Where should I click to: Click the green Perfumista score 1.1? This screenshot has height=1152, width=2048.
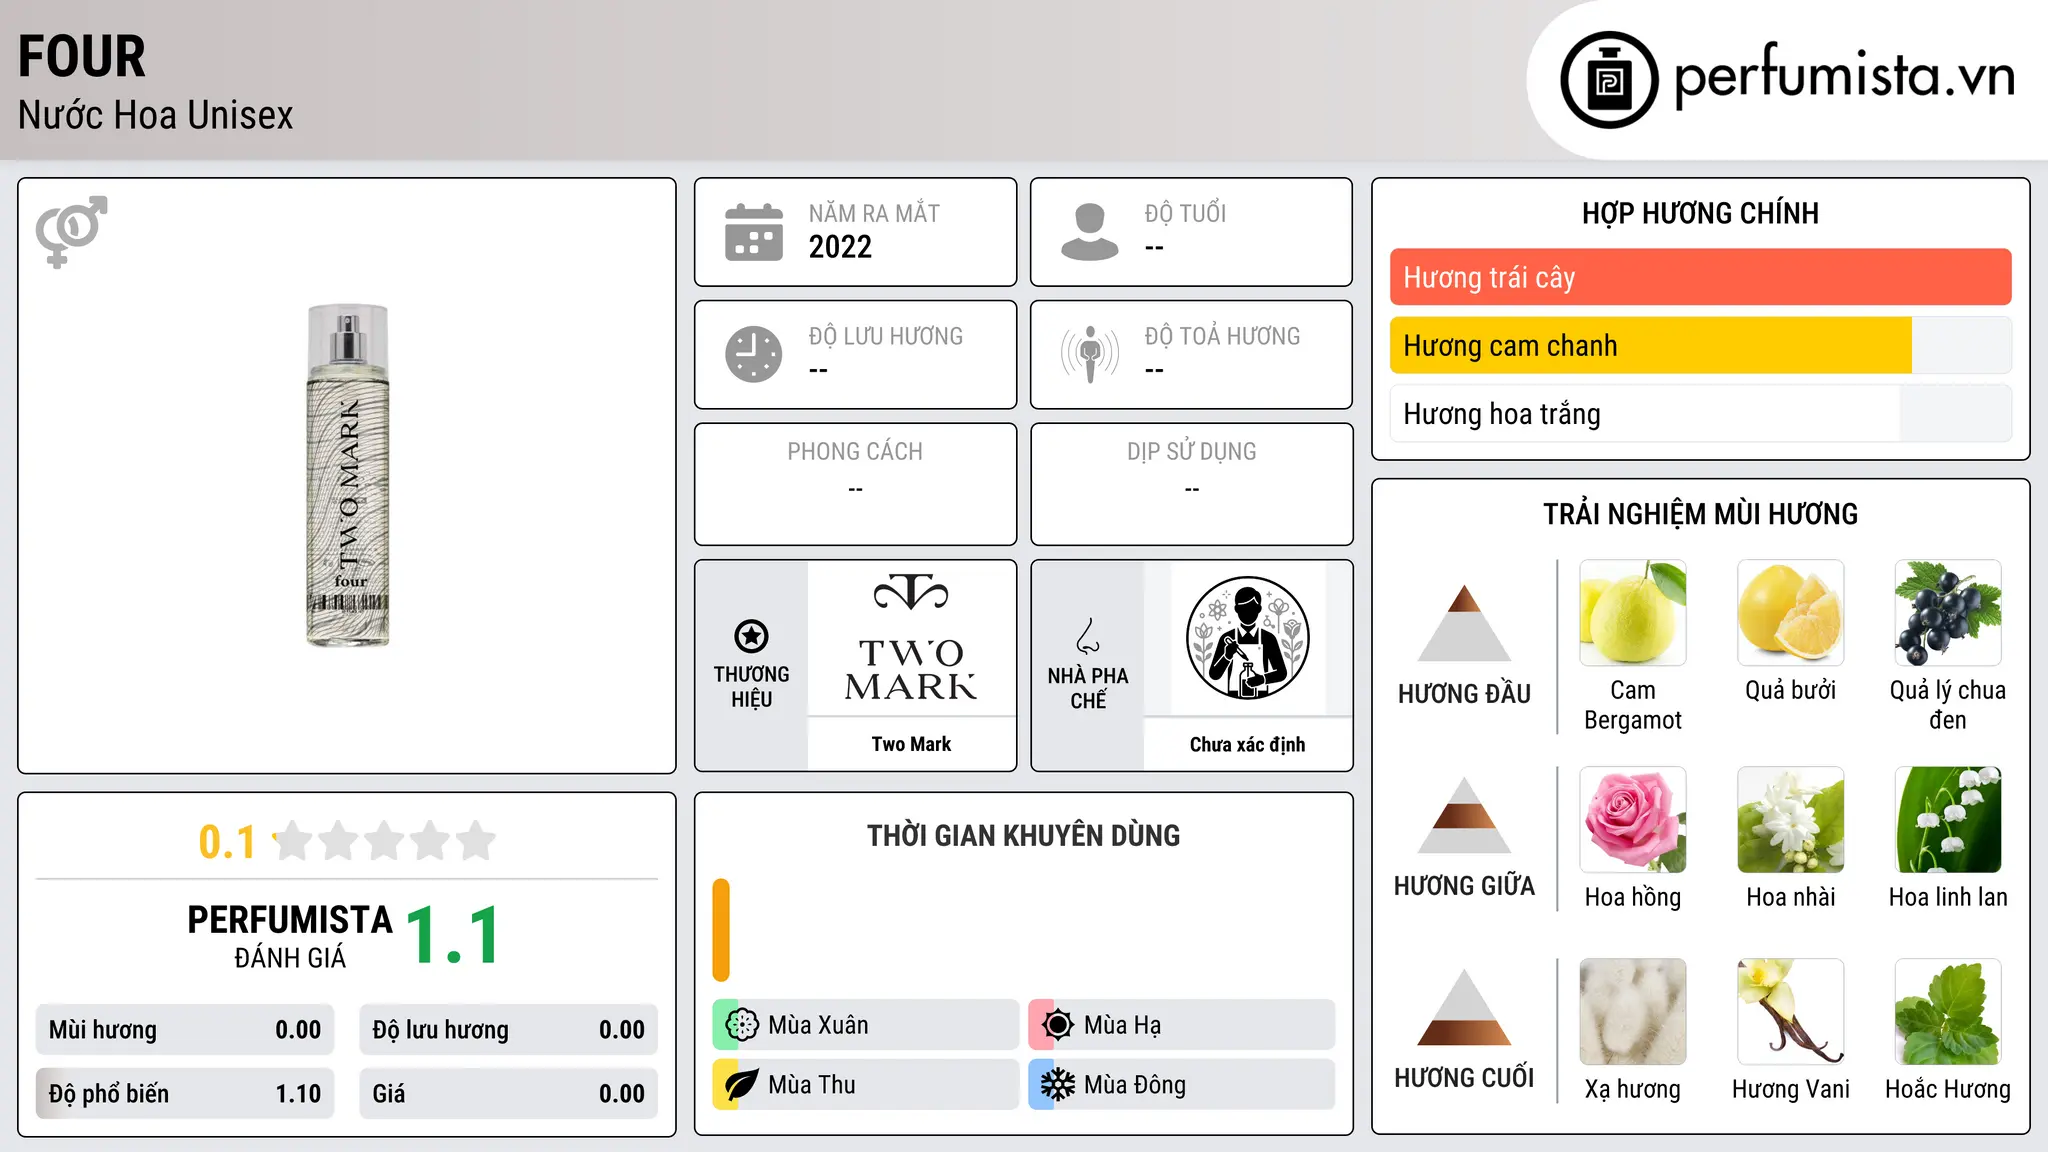[453, 935]
